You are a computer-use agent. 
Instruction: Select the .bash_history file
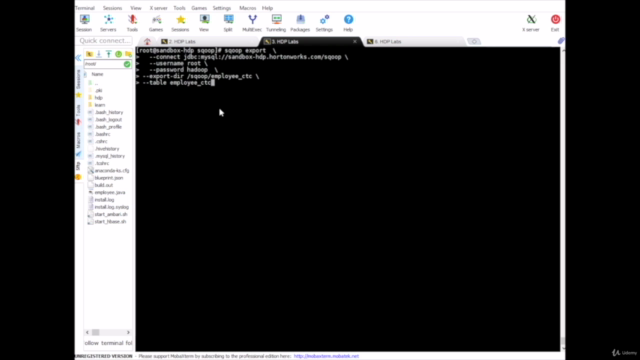pos(109,112)
